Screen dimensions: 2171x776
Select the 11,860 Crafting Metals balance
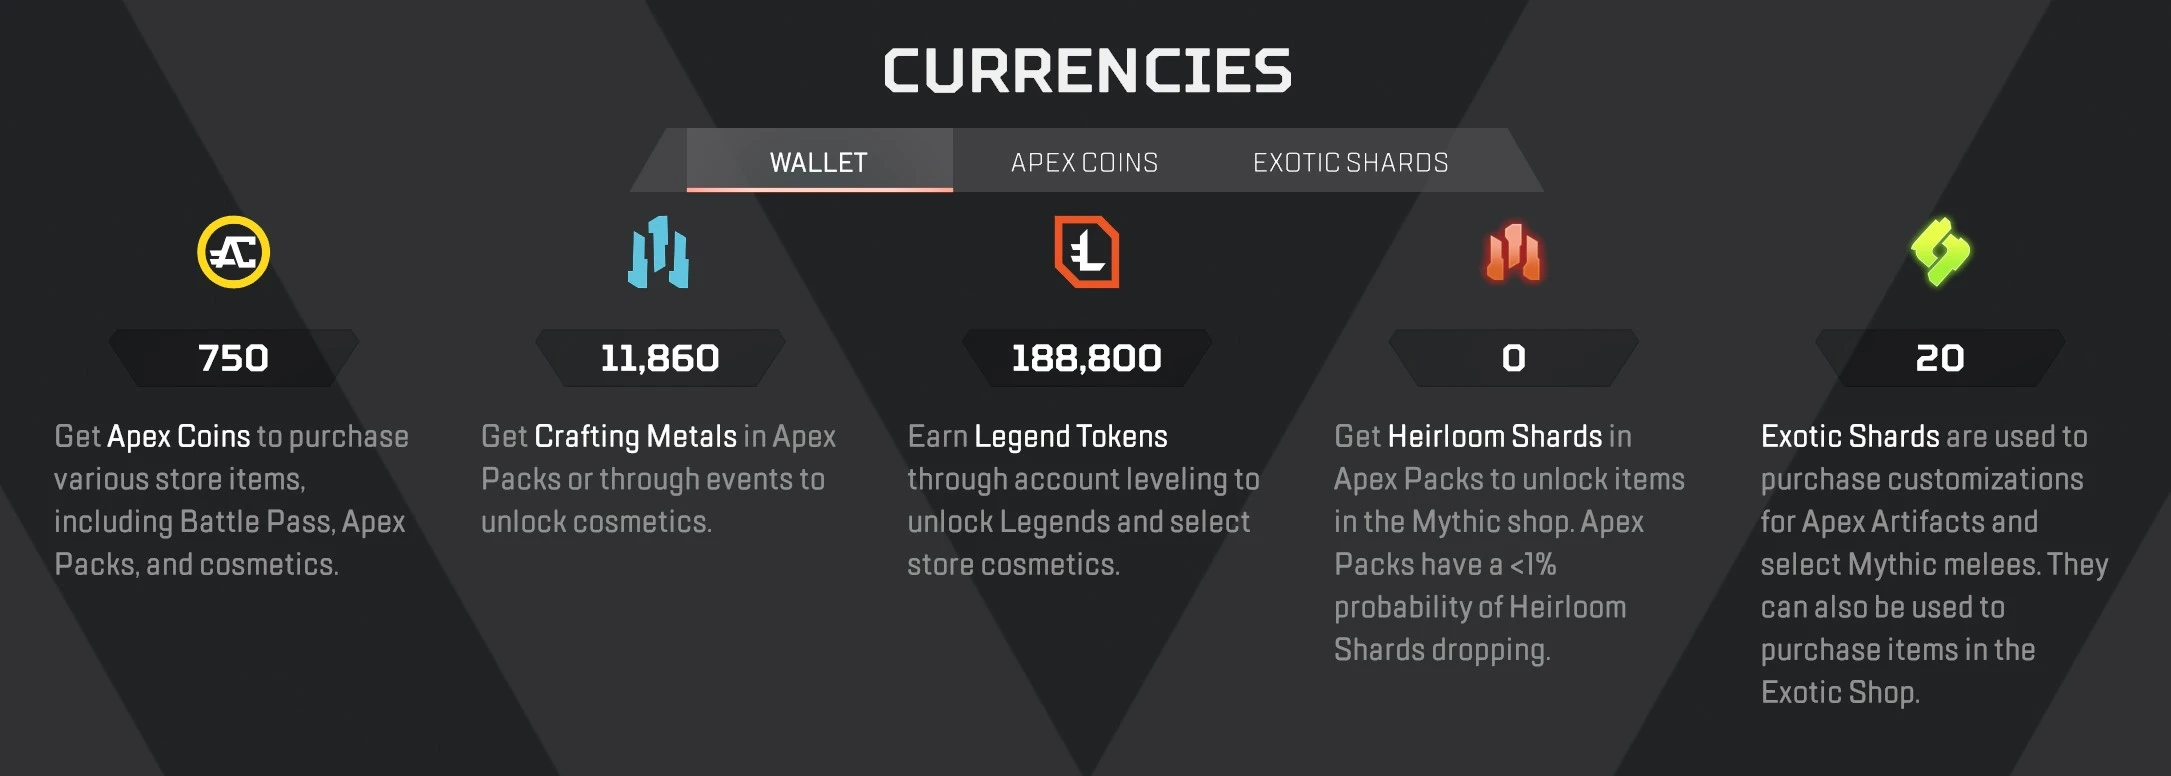(x=660, y=358)
